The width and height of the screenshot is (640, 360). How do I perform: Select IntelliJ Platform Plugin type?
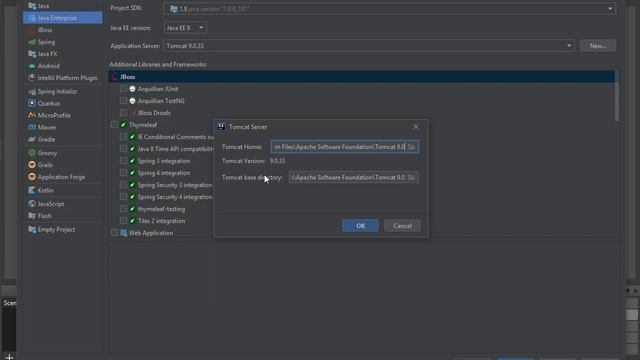point(67,78)
